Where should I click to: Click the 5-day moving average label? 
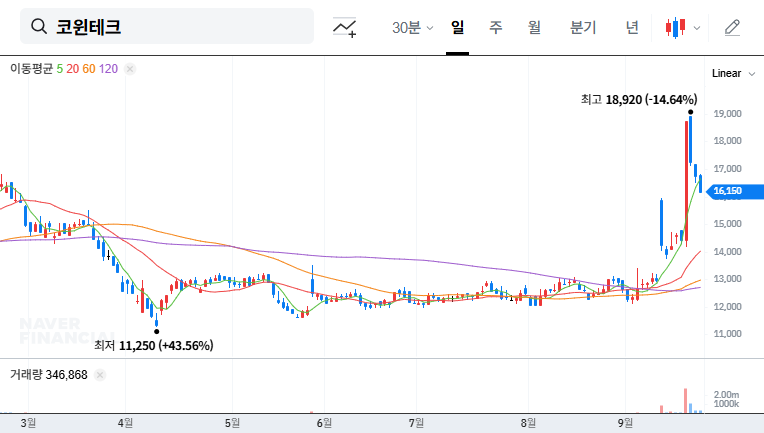coord(59,69)
